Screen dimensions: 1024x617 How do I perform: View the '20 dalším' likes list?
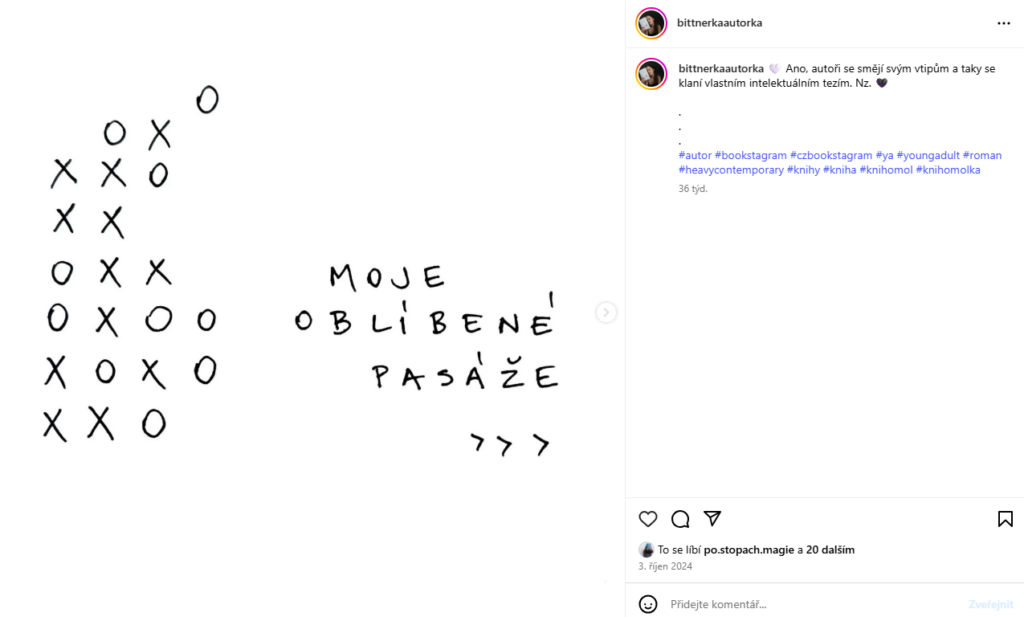click(830, 550)
